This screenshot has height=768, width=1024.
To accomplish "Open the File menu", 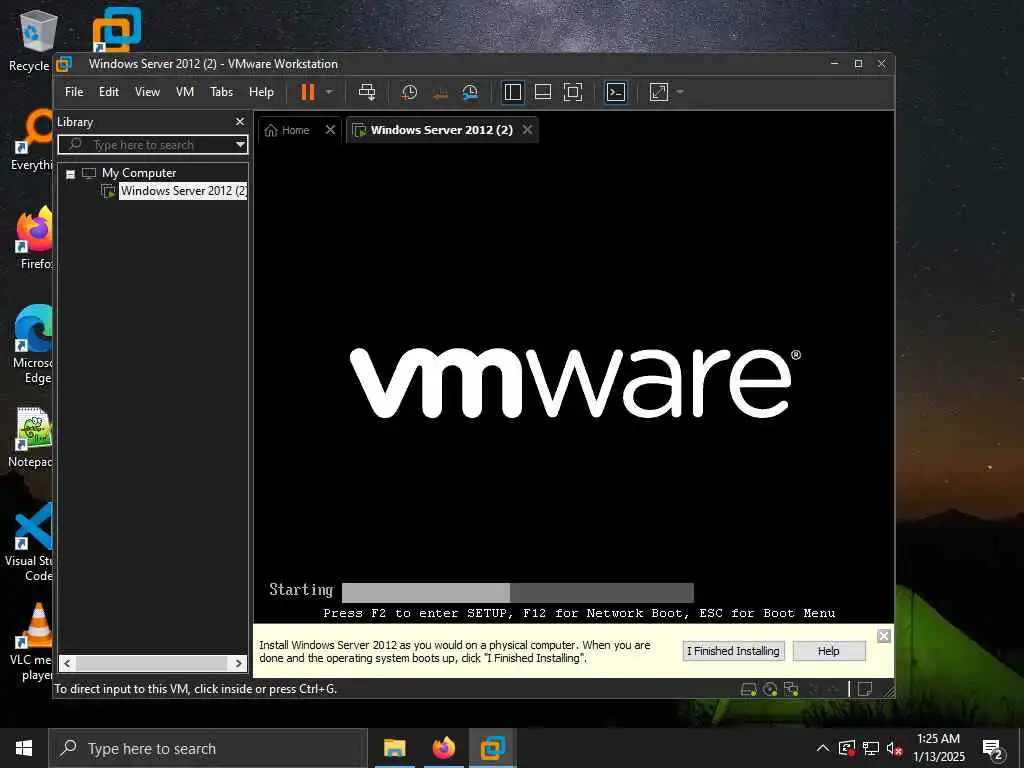I will (74, 92).
